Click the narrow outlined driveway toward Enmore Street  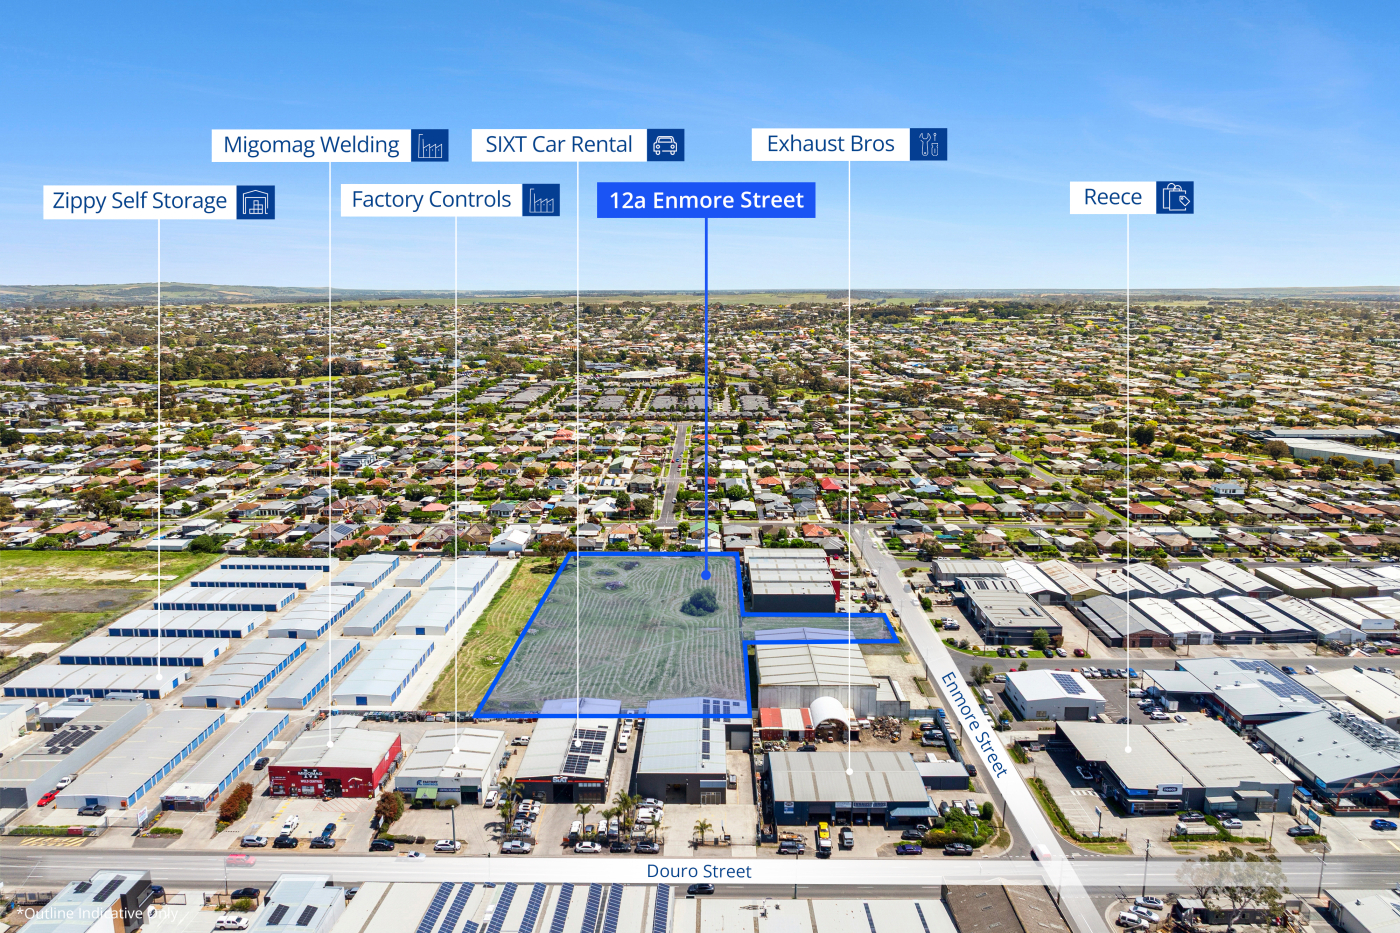[820, 628]
